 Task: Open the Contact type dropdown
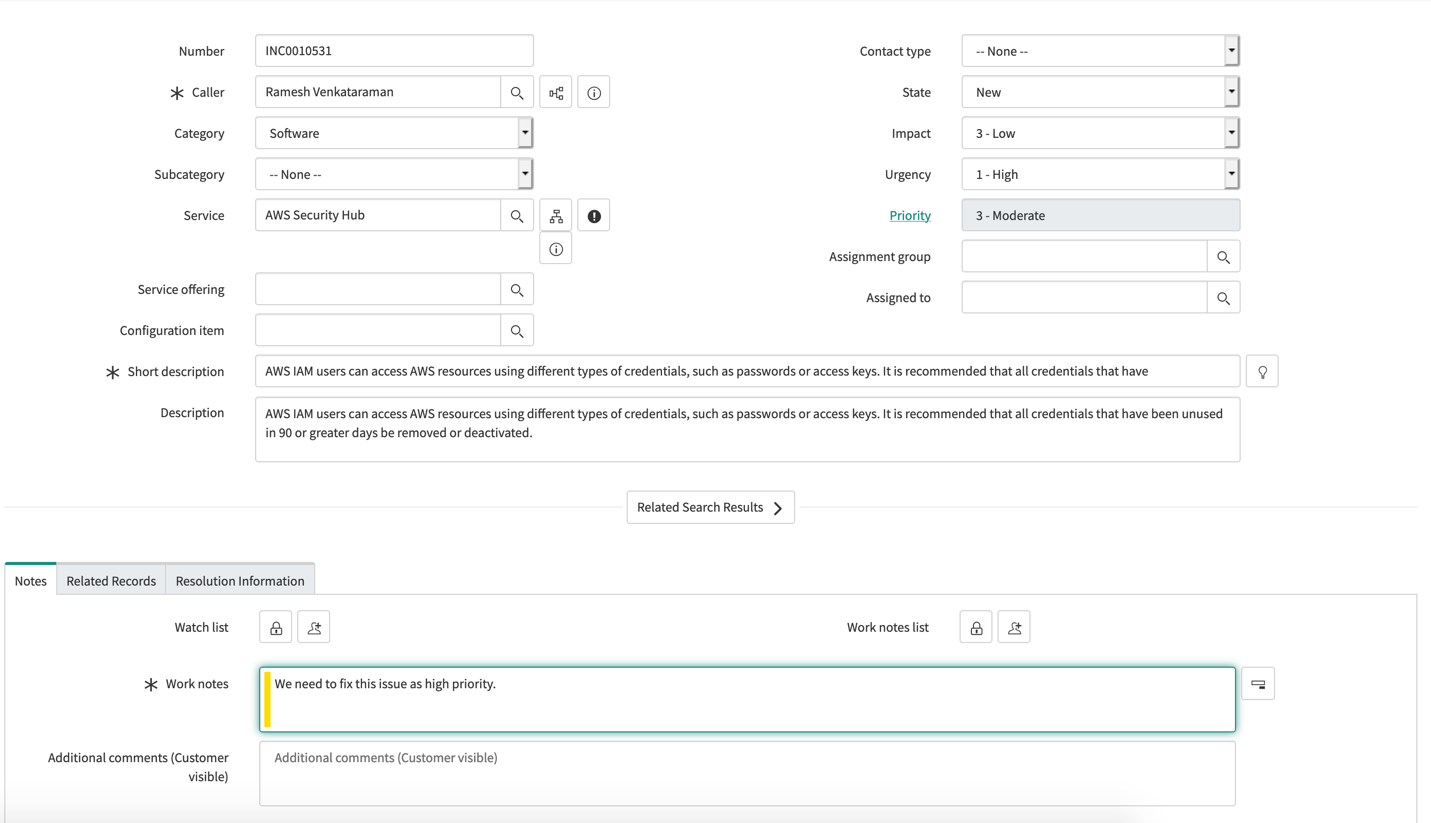(1232, 50)
